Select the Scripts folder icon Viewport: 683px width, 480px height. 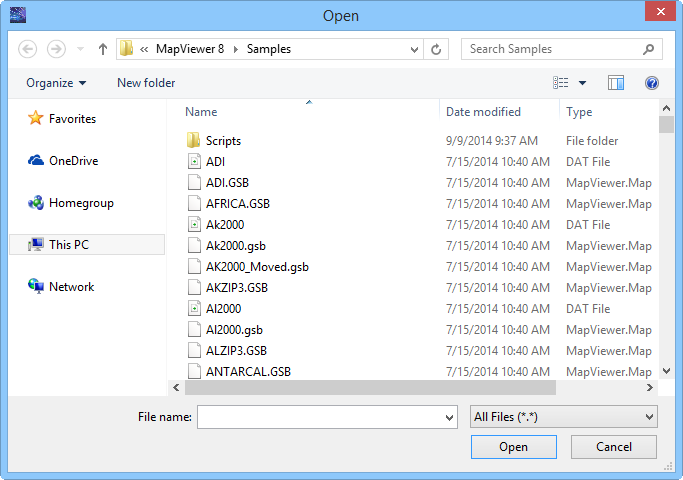pos(193,140)
